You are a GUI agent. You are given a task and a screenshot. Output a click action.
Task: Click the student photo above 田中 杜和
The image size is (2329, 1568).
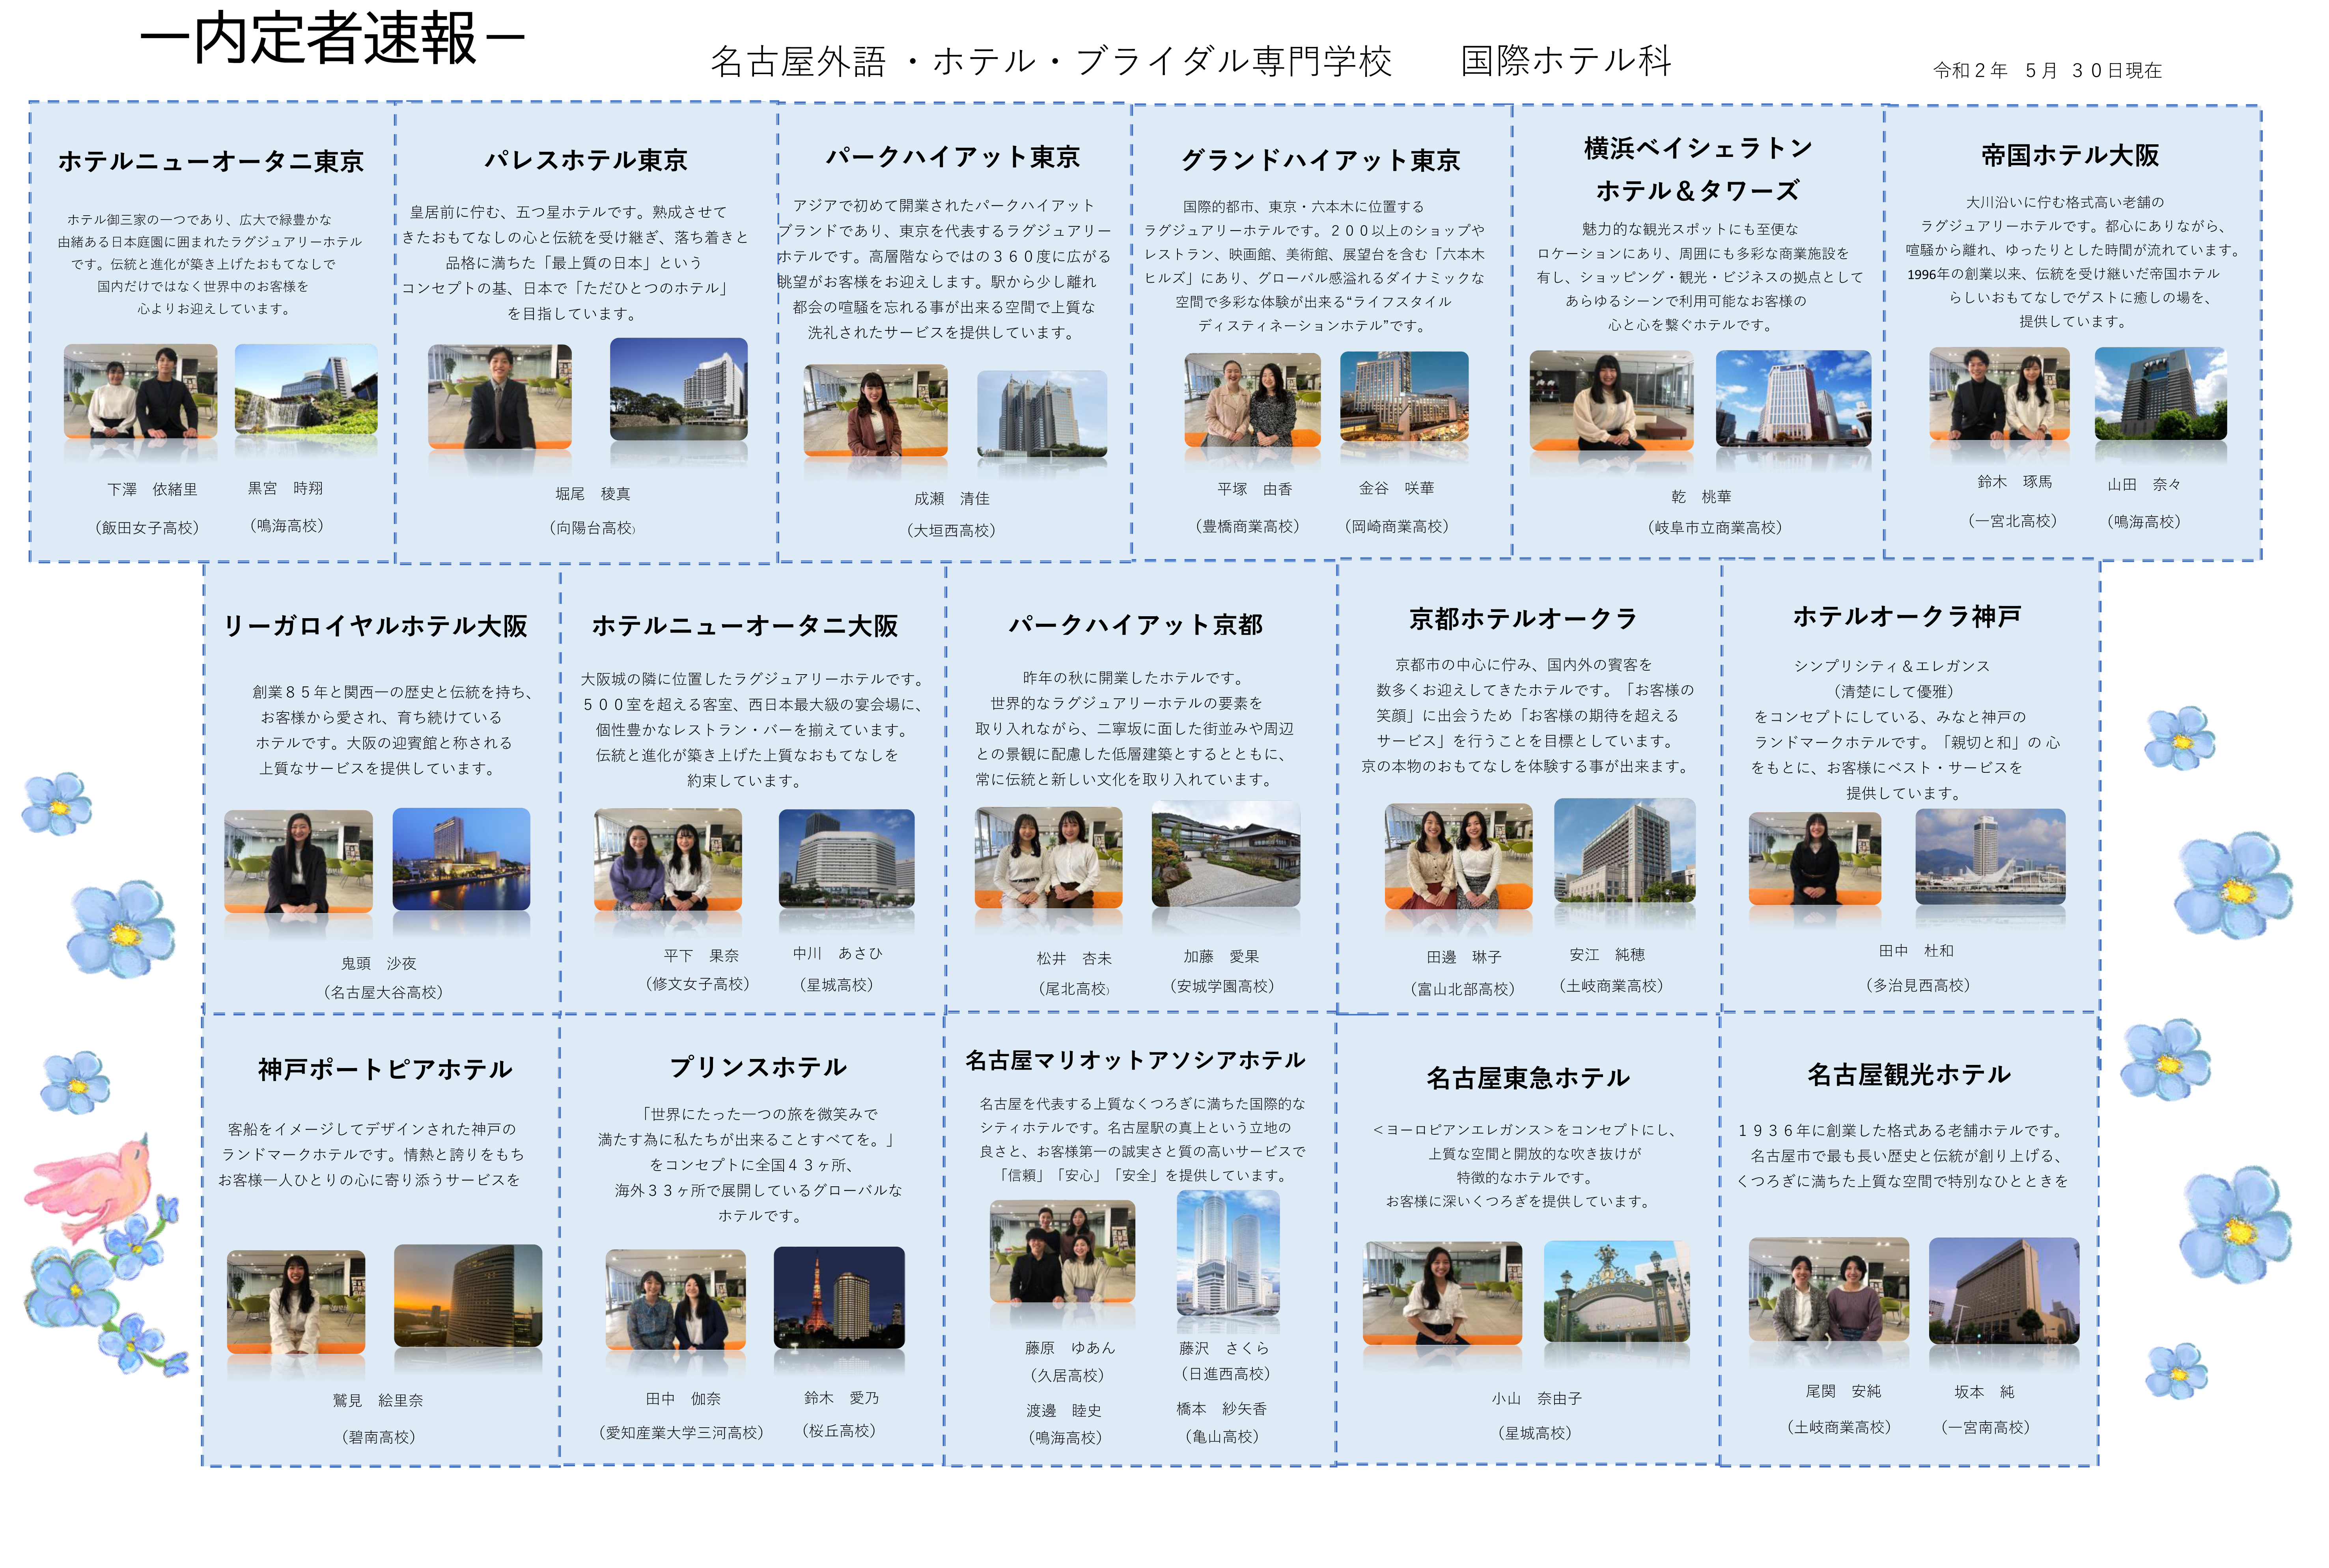click(x=1815, y=859)
